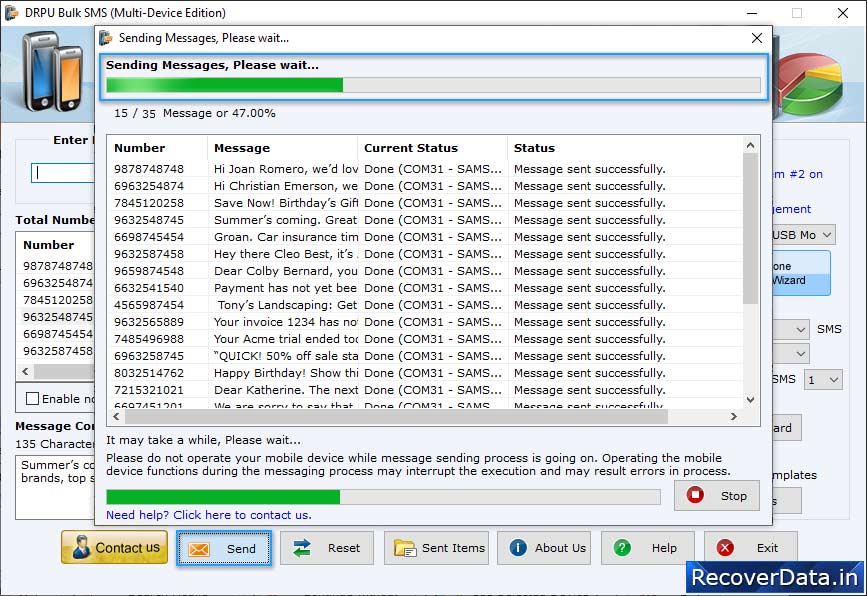Toggle the Enable checkbox below number list
The height and width of the screenshot is (596, 867).
click(x=33, y=399)
